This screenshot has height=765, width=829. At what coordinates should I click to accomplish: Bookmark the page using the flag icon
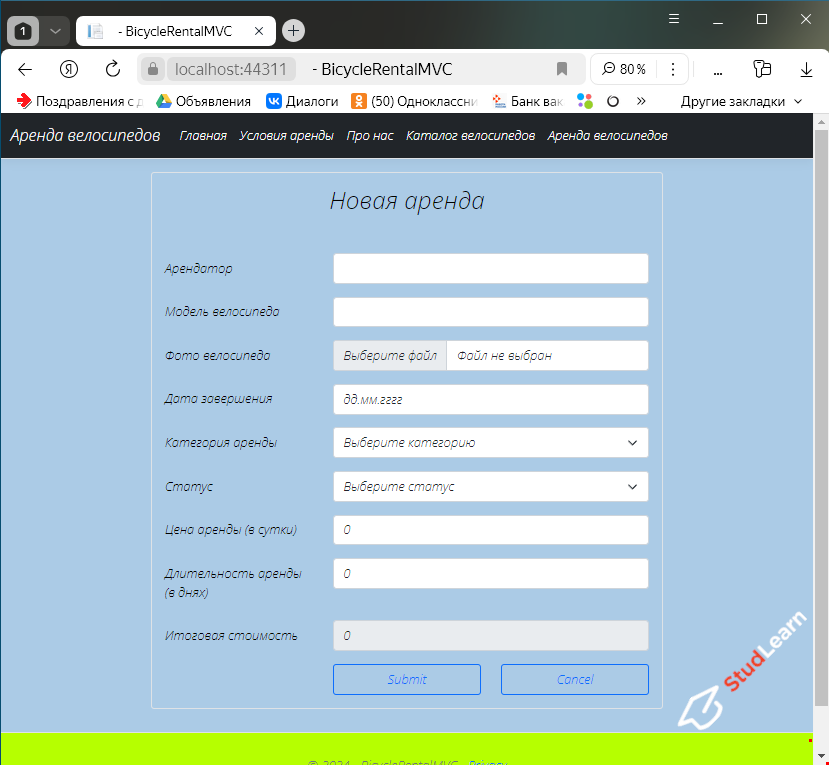(x=561, y=69)
